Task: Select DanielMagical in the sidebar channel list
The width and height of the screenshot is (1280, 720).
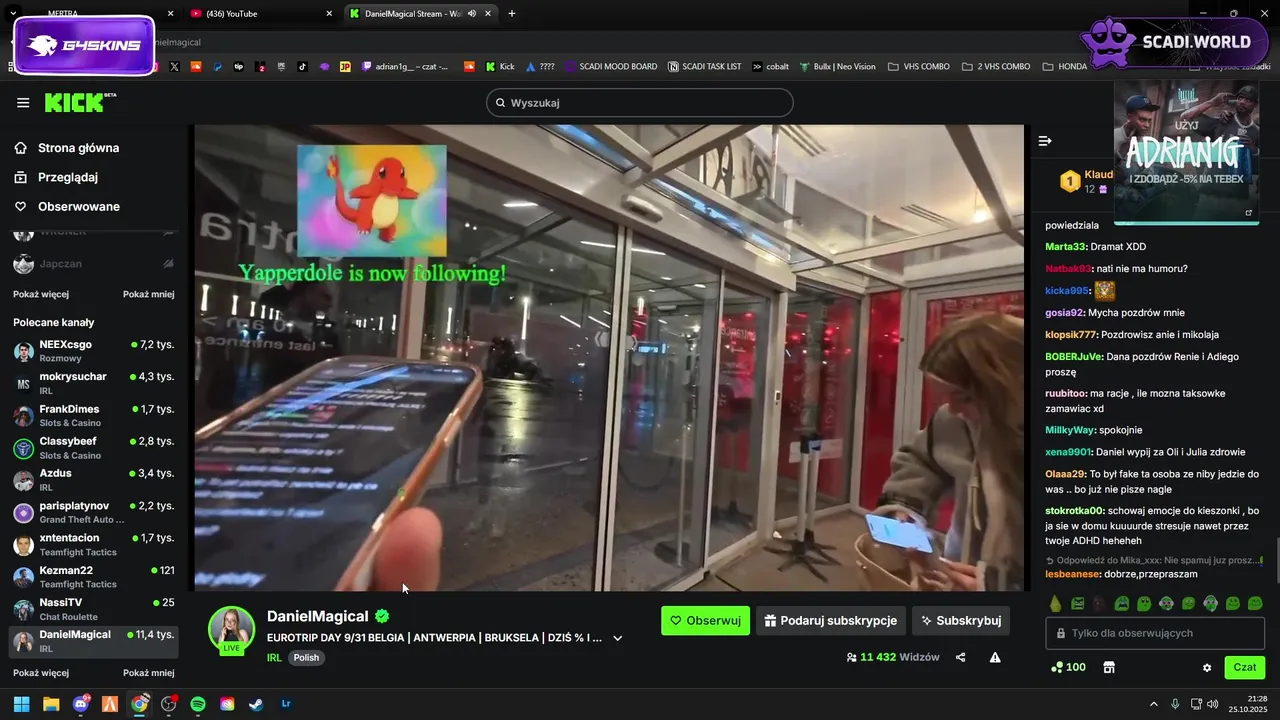Action: tap(94, 642)
